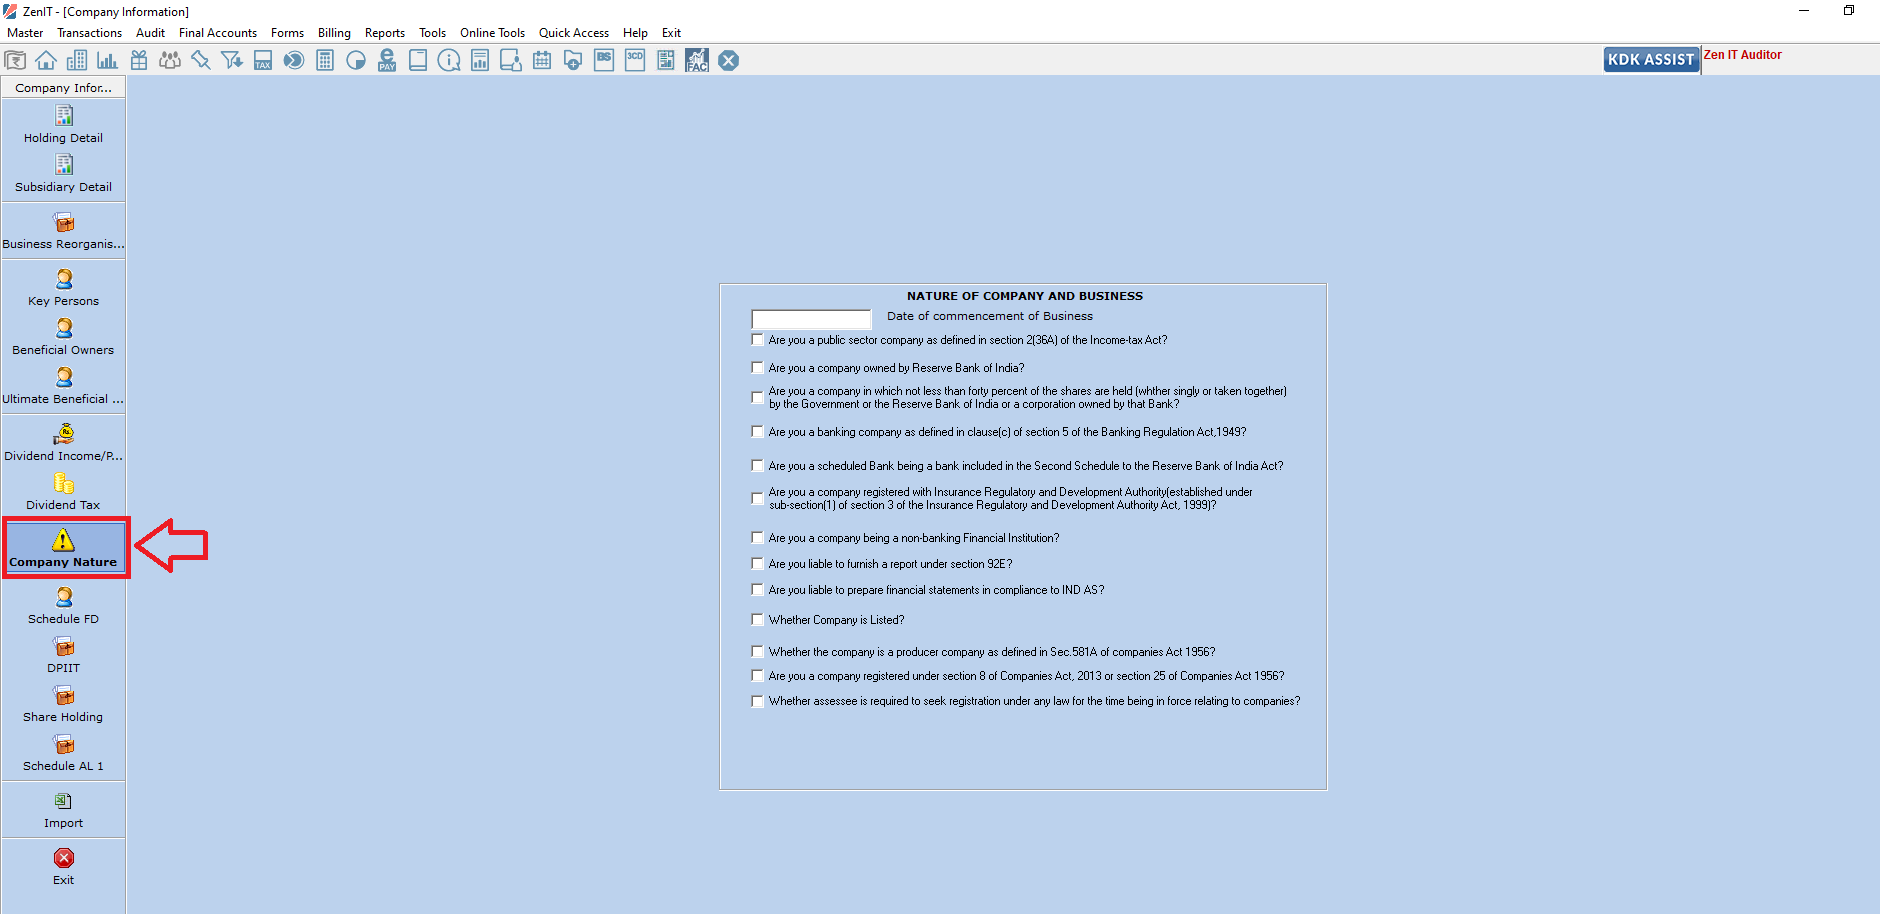Select Company Nature in sidebar

point(63,548)
